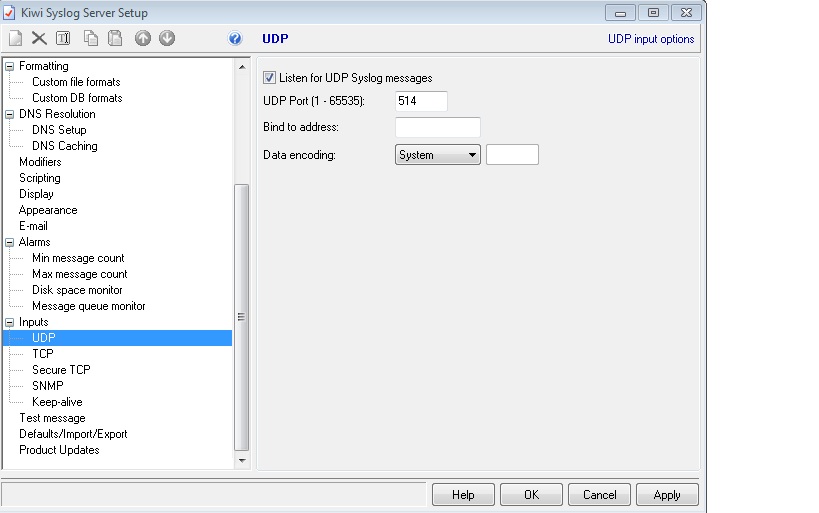Image resolution: width=819 pixels, height=513 pixels.
Task: Open the Display settings page
Action: tap(36, 194)
